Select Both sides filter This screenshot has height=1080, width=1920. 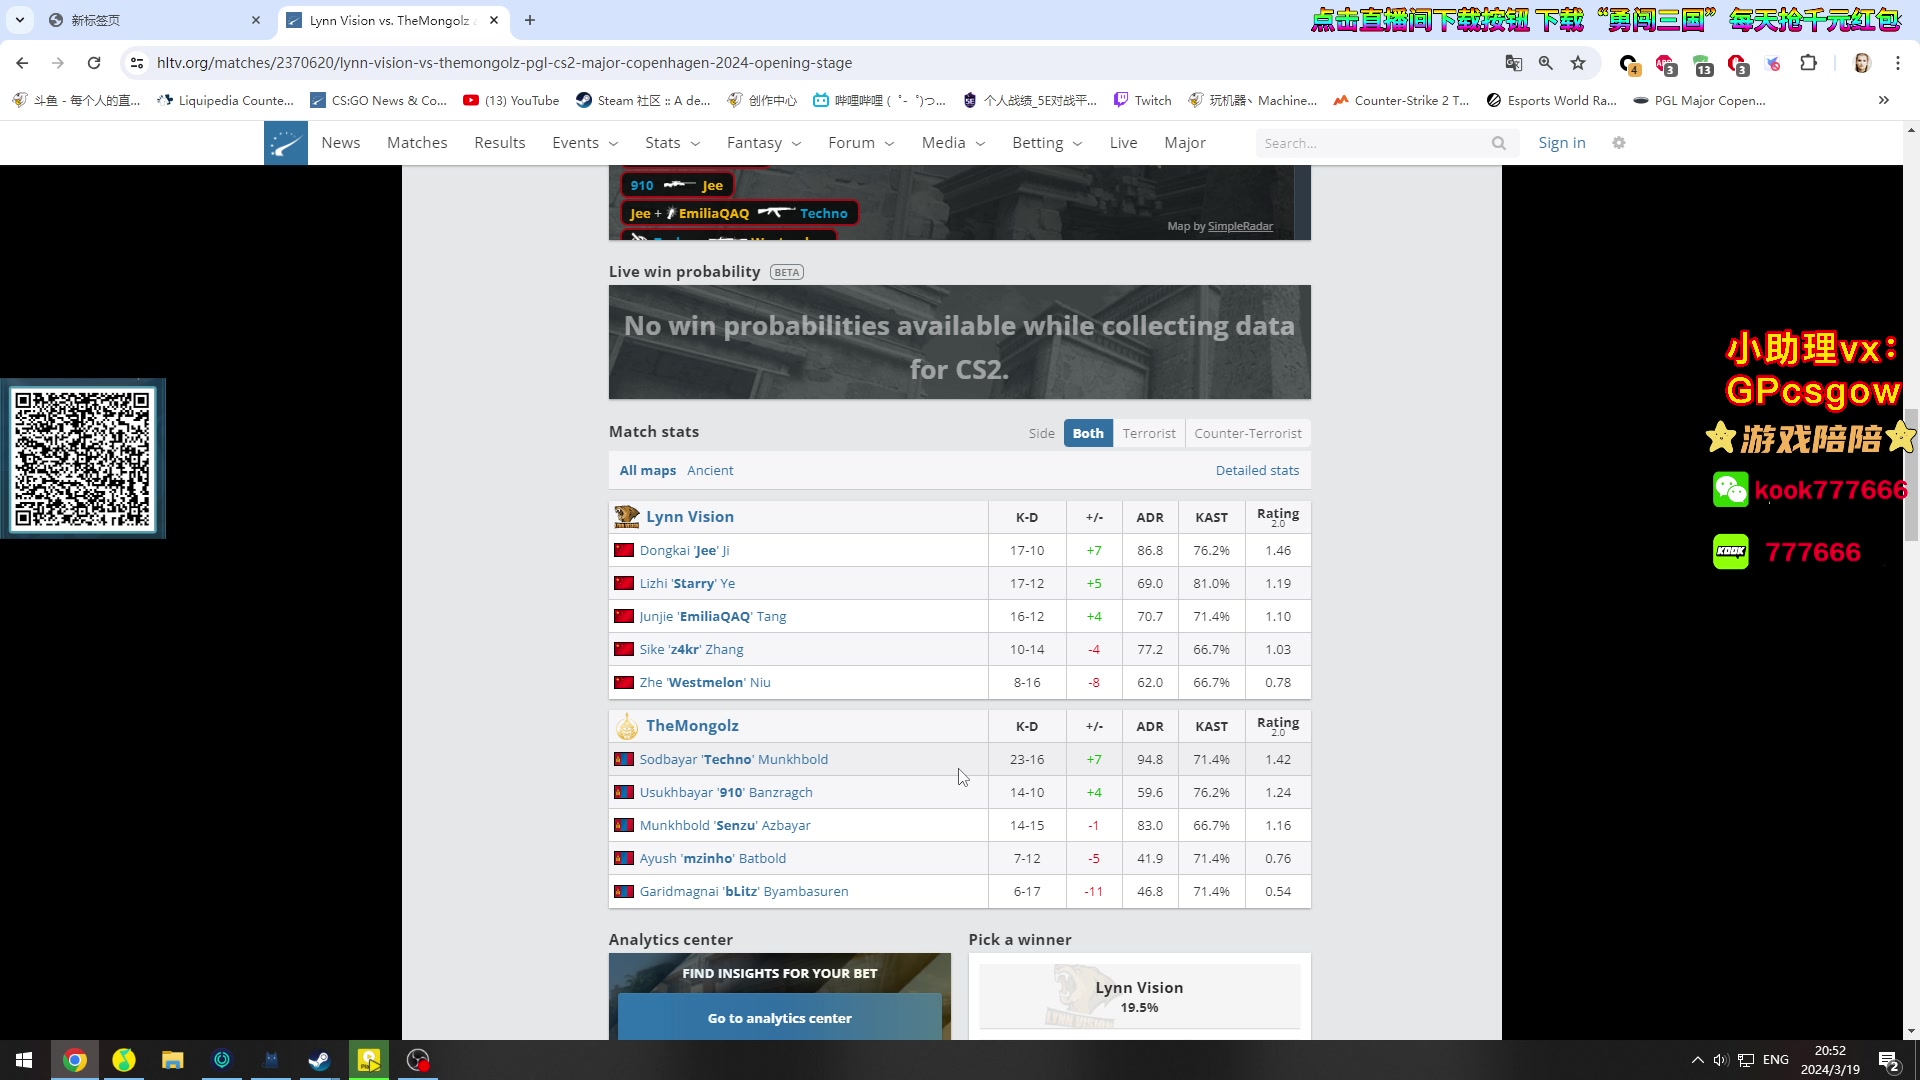point(1088,434)
